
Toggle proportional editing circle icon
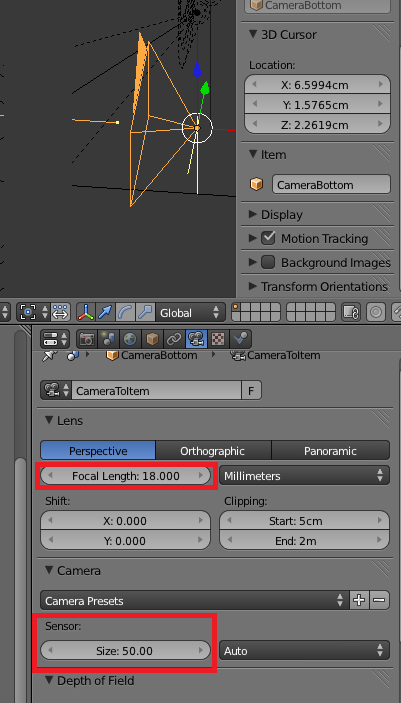(x=376, y=312)
